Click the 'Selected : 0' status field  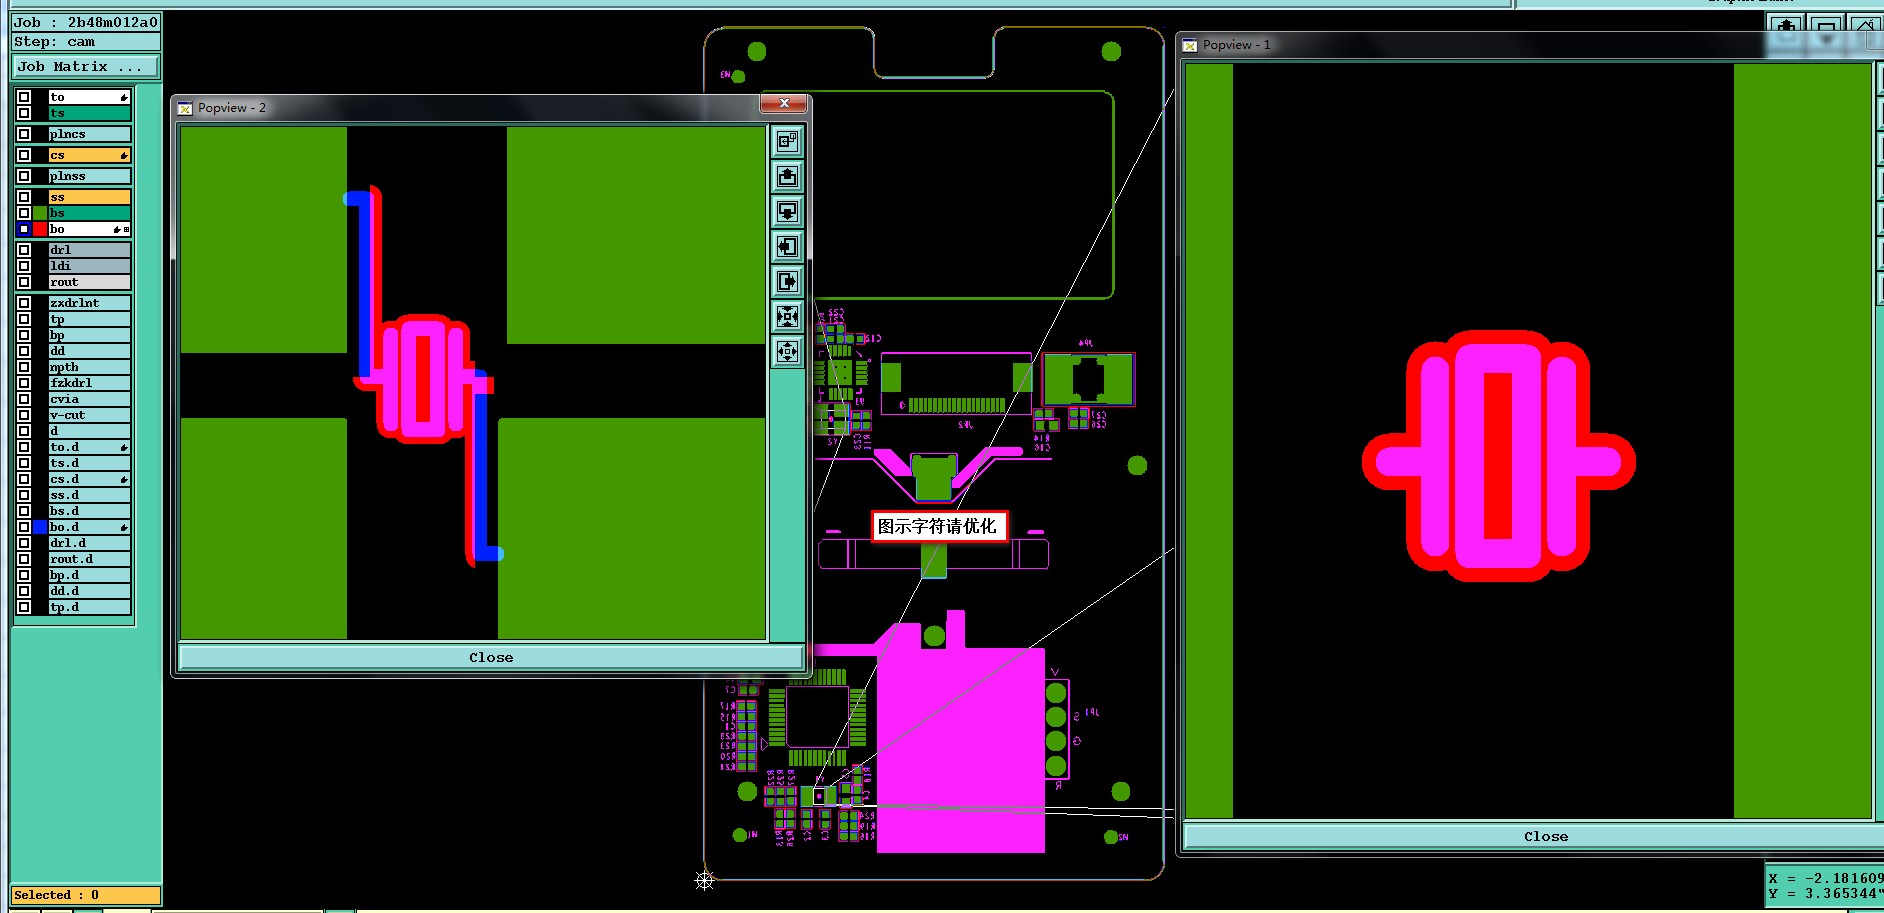coord(86,895)
